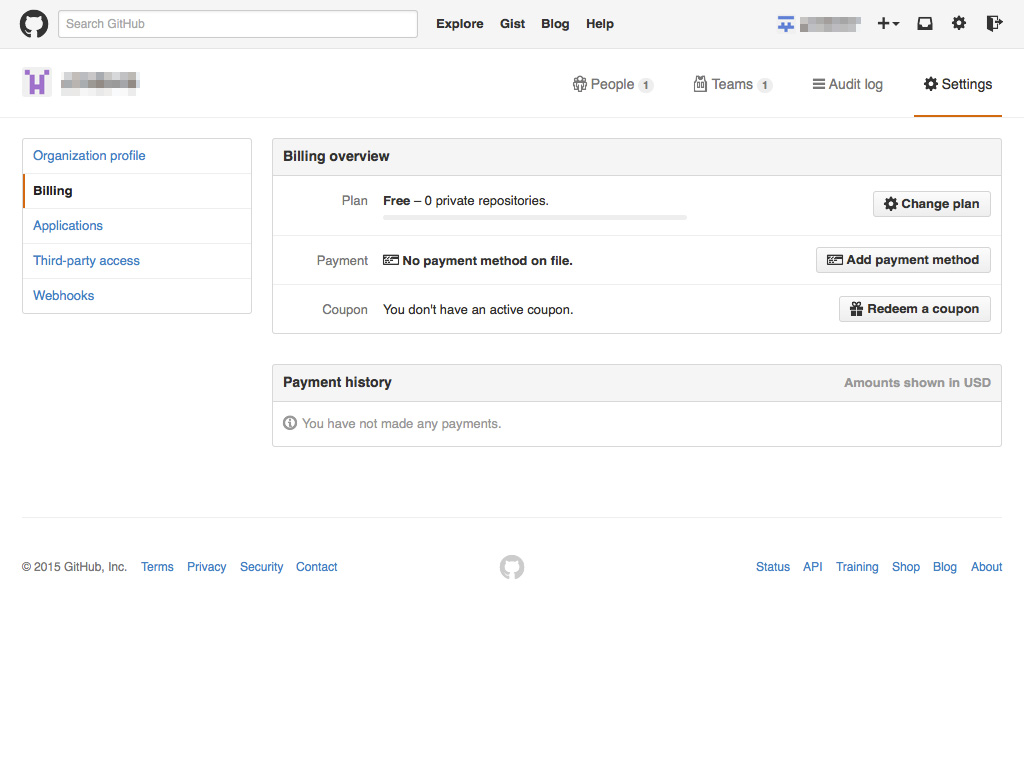Switch to the People tab
Viewport: 1024px width, 768px height.
click(613, 84)
